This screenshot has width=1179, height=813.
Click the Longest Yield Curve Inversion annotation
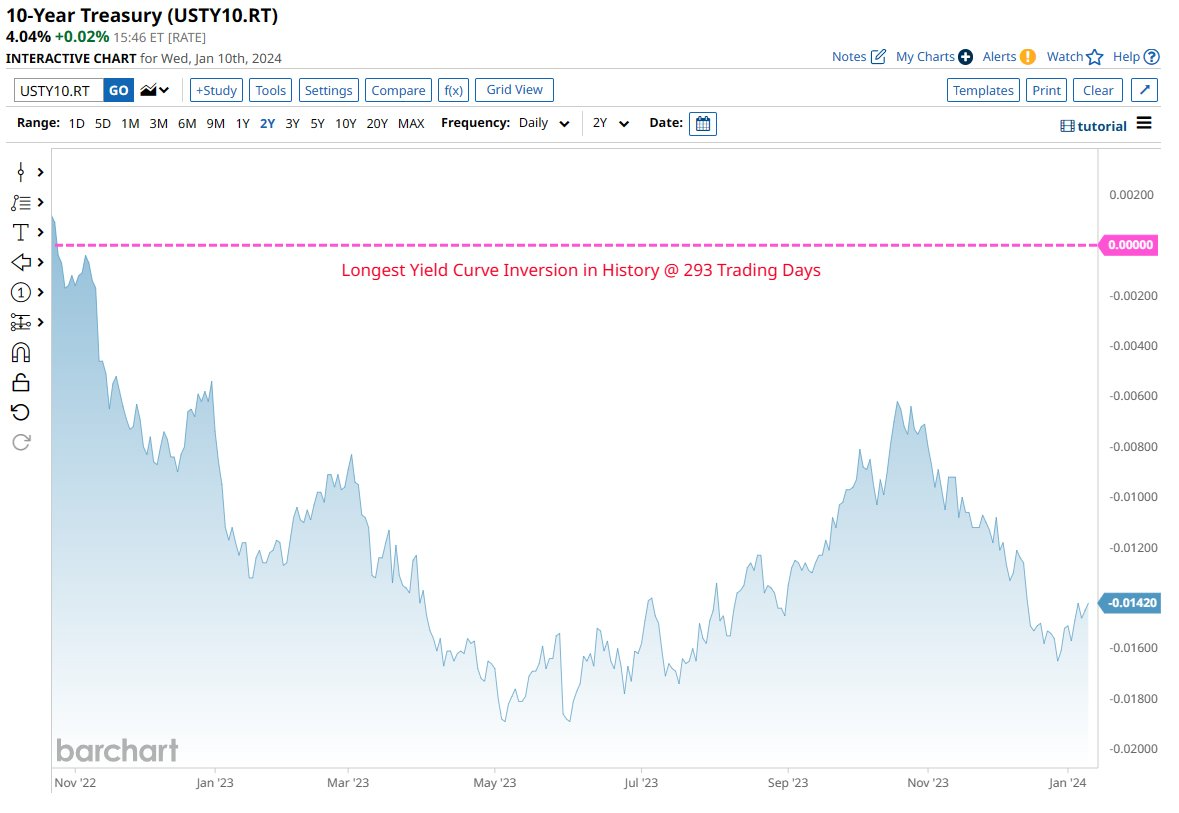tap(580, 270)
